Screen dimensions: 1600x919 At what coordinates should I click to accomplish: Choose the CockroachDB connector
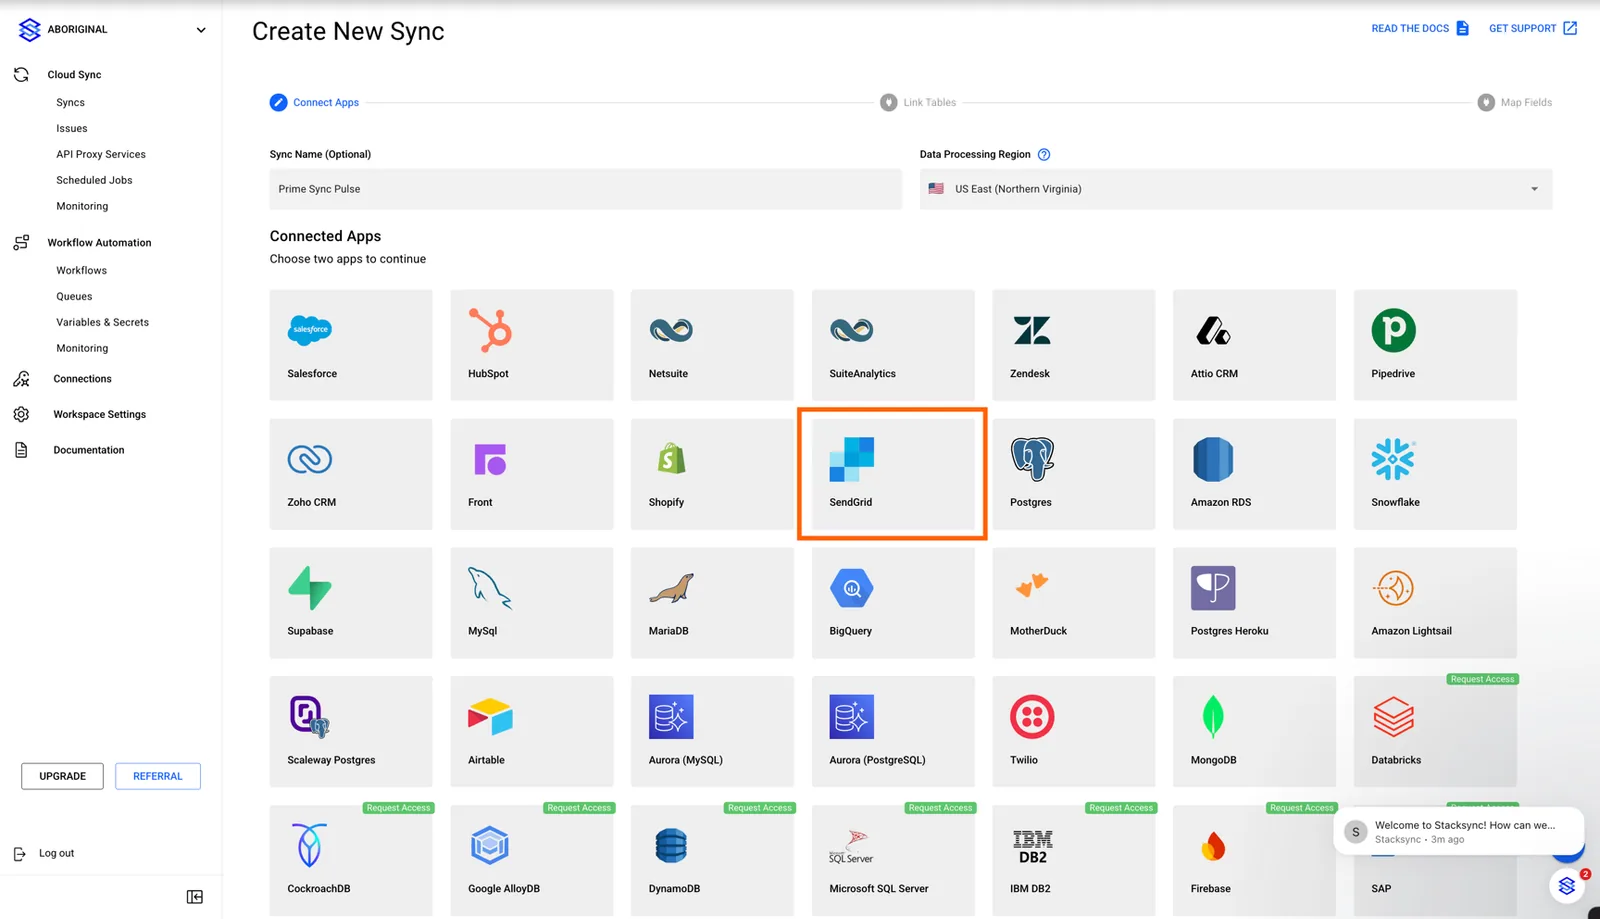(351, 860)
